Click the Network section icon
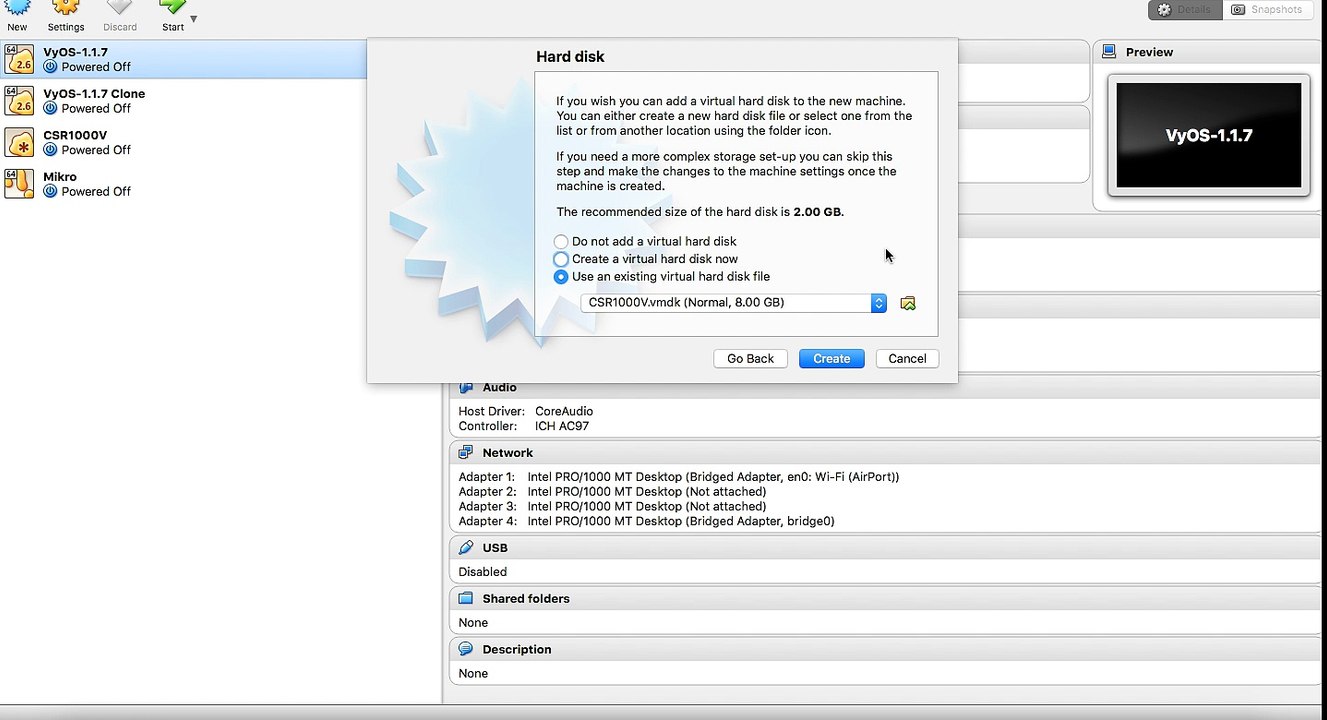The height and width of the screenshot is (720, 1327). [466, 453]
